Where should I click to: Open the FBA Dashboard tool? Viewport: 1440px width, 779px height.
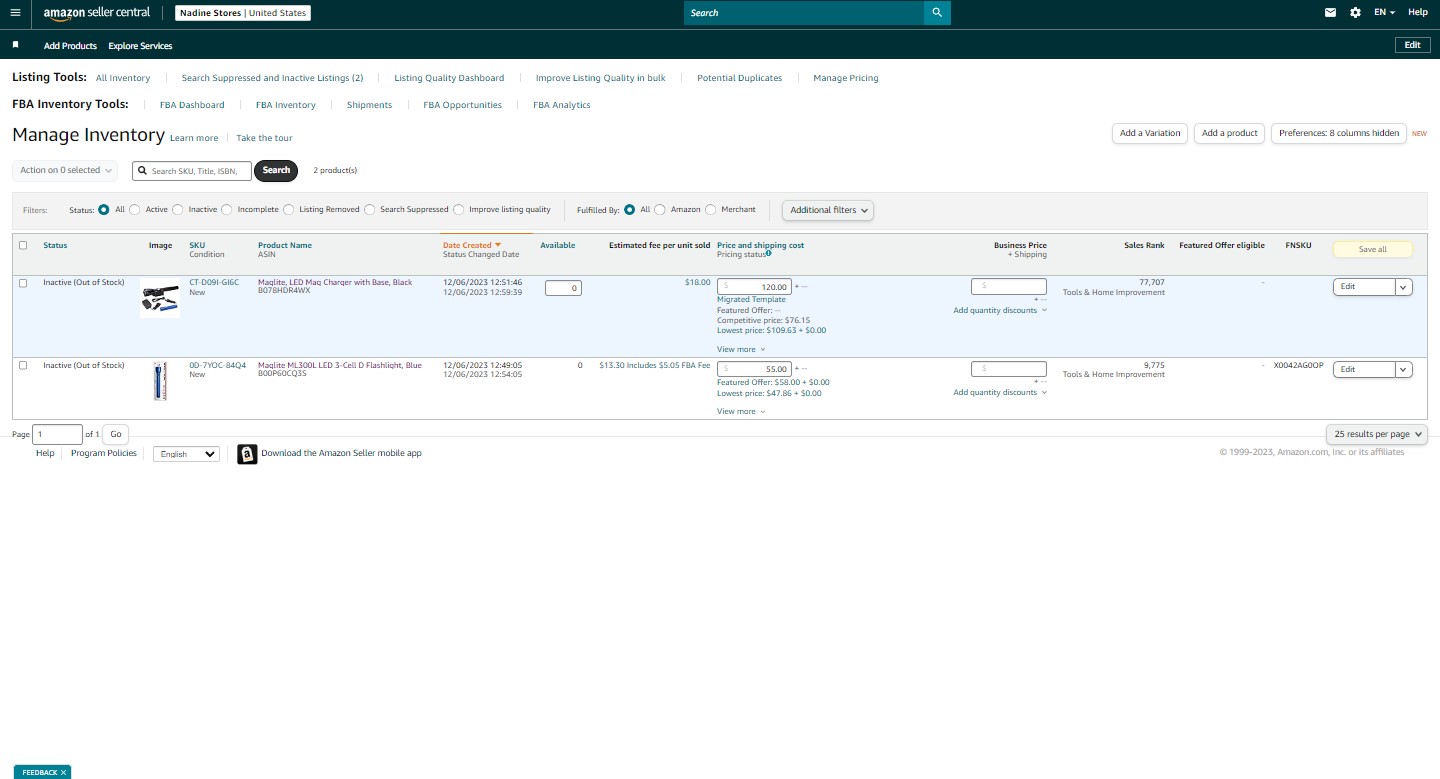[x=192, y=105]
